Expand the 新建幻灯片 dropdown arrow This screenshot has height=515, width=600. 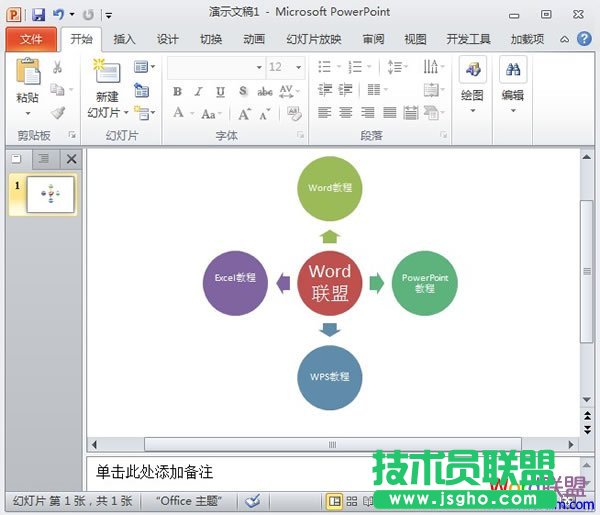(126, 112)
